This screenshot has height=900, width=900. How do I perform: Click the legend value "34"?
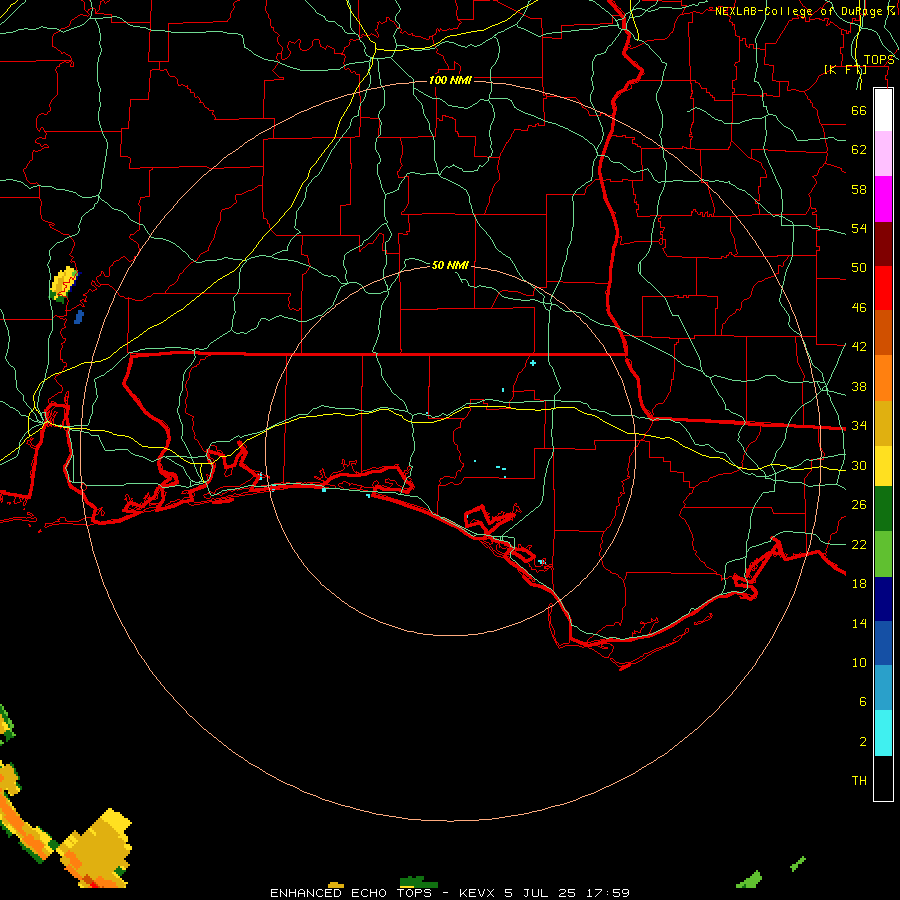859,426
